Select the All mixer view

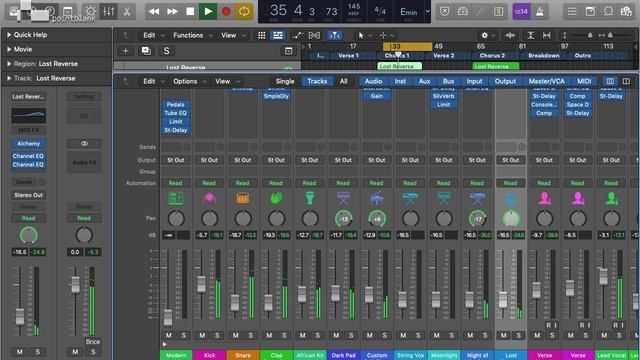[x=344, y=81]
